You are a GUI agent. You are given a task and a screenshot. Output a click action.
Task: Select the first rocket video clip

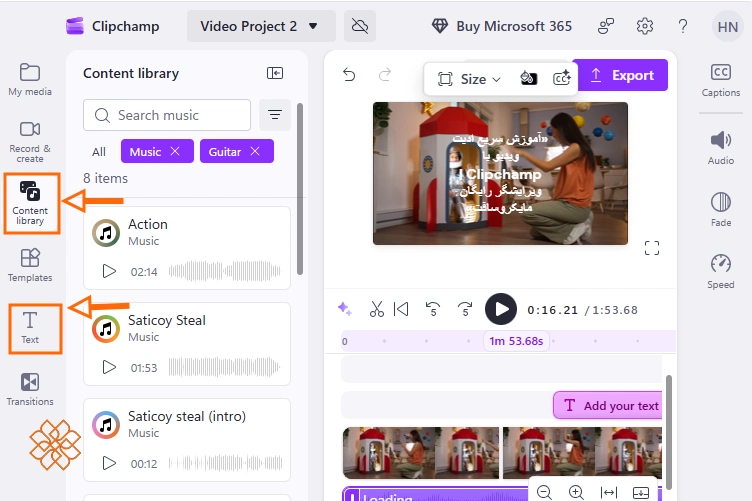point(421,453)
